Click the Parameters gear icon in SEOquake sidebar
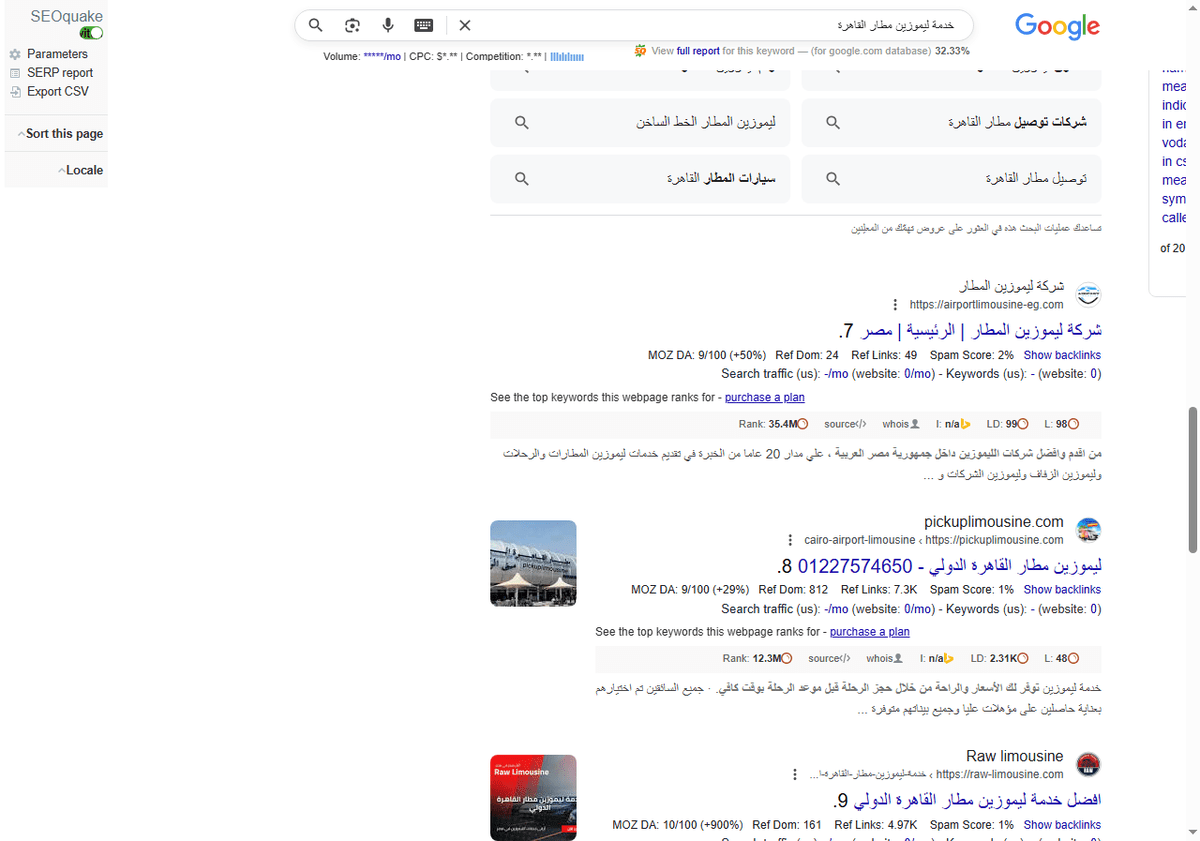The height and width of the screenshot is (841, 1200). (x=17, y=53)
